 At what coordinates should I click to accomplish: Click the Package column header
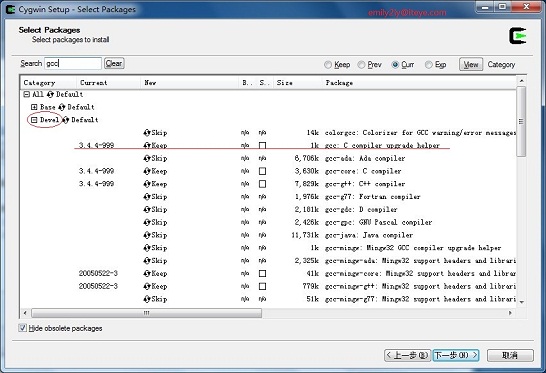(419, 83)
